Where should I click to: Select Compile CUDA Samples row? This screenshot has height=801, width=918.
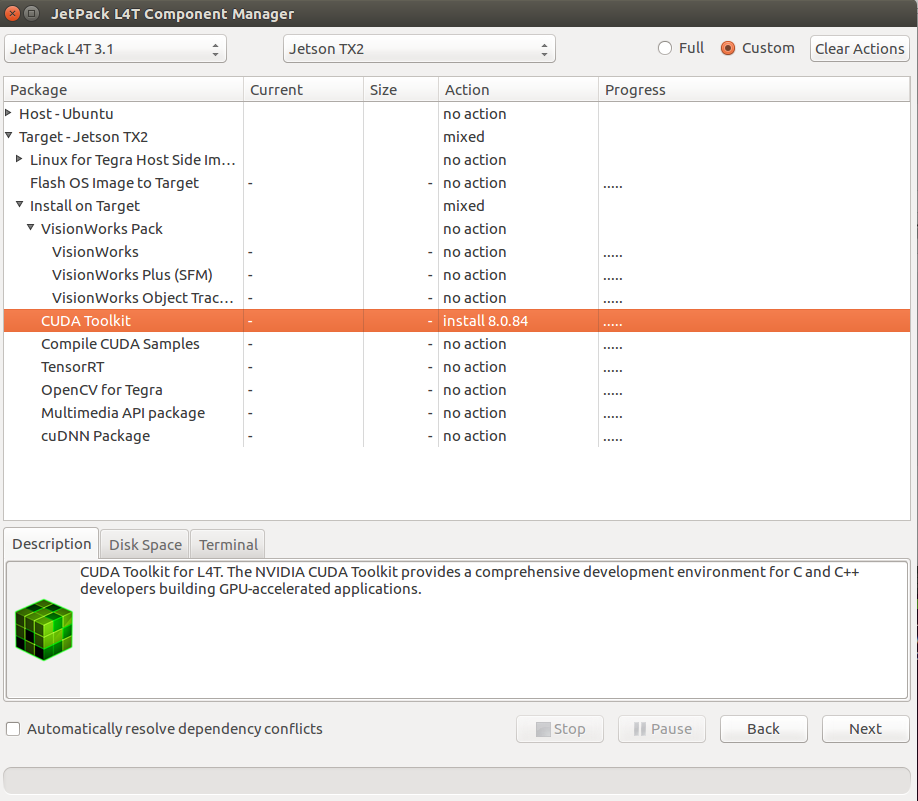coord(457,344)
